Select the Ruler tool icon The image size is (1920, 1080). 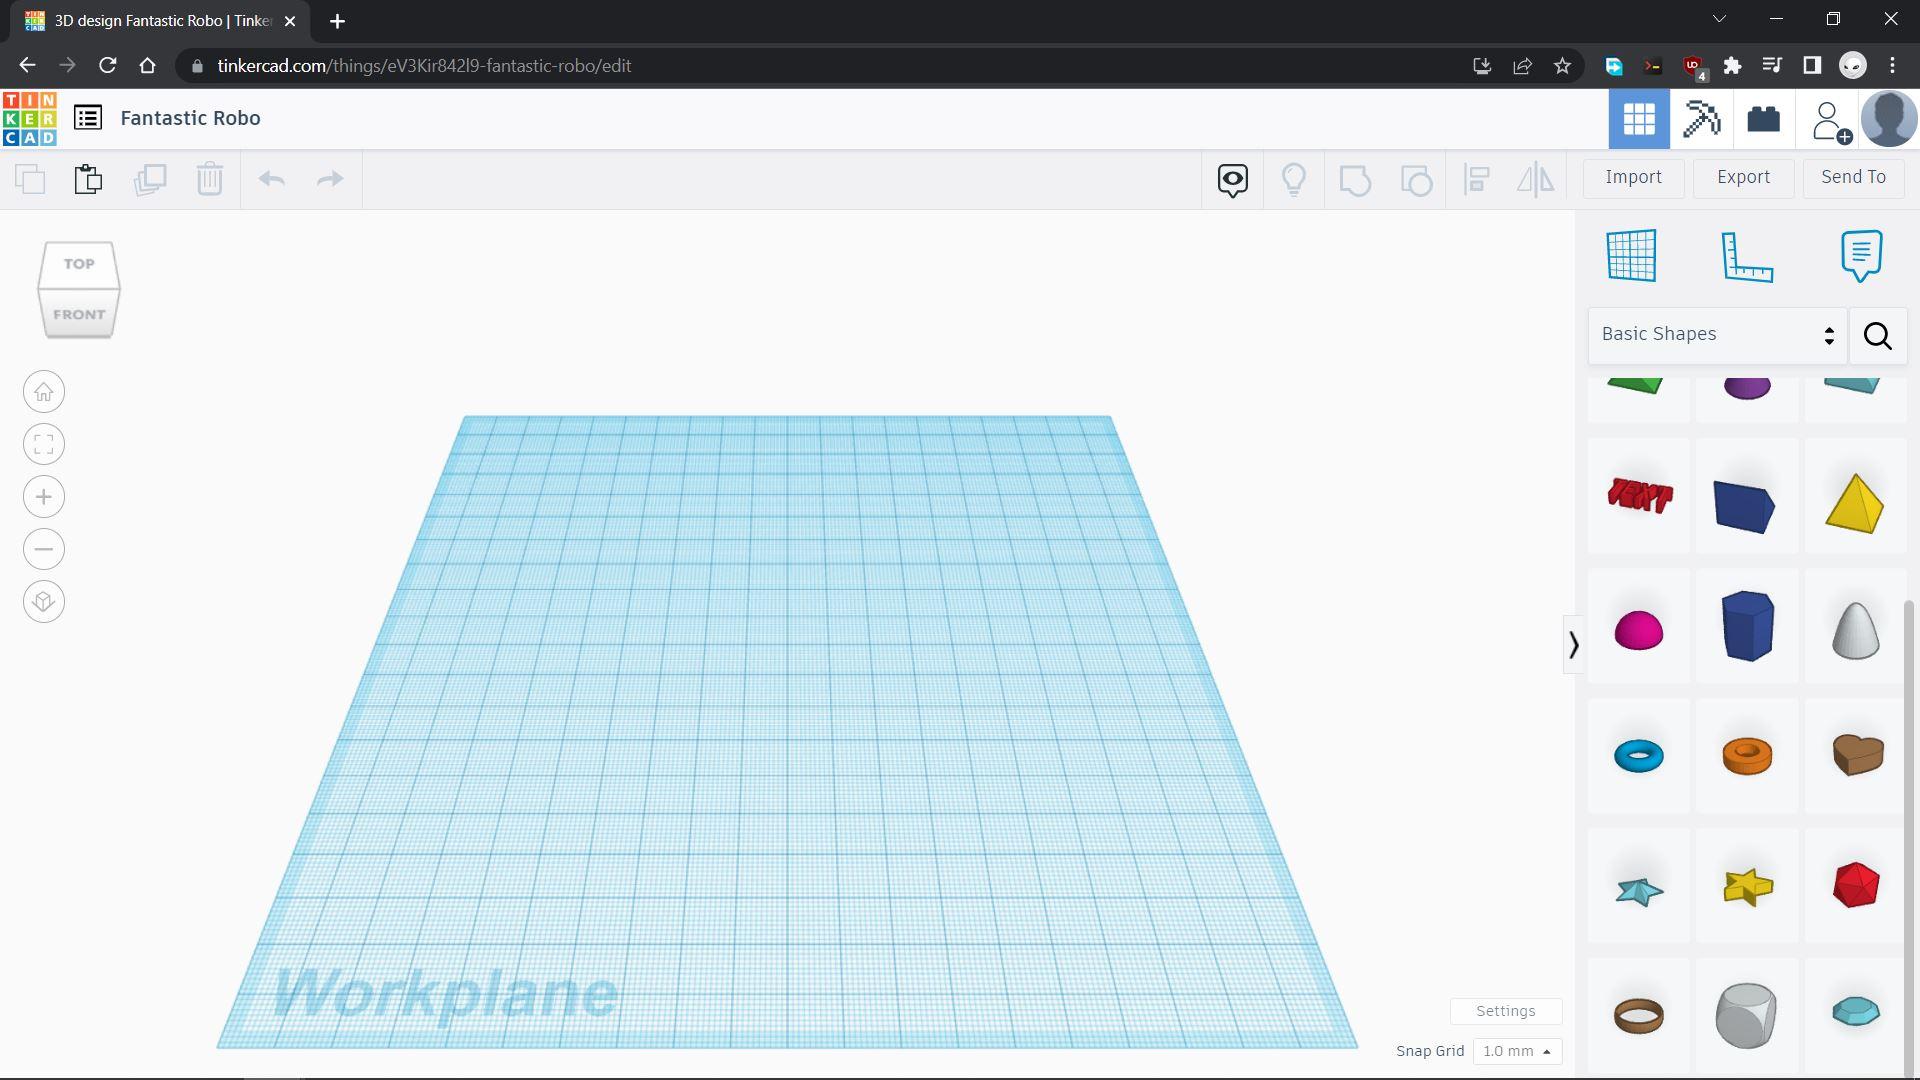coord(1746,256)
